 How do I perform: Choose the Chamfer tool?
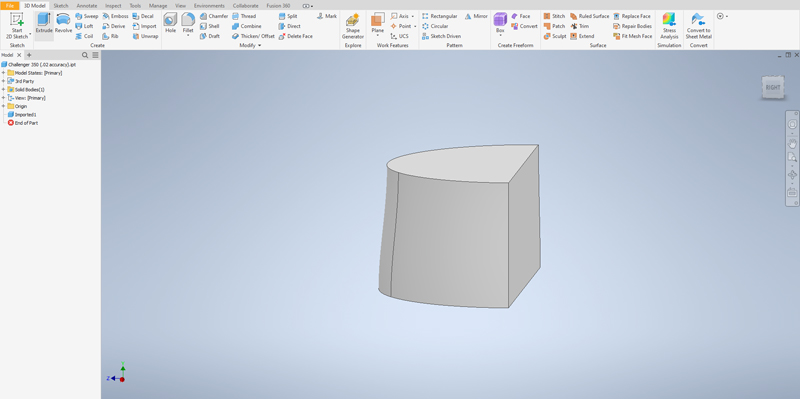click(x=214, y=16)
